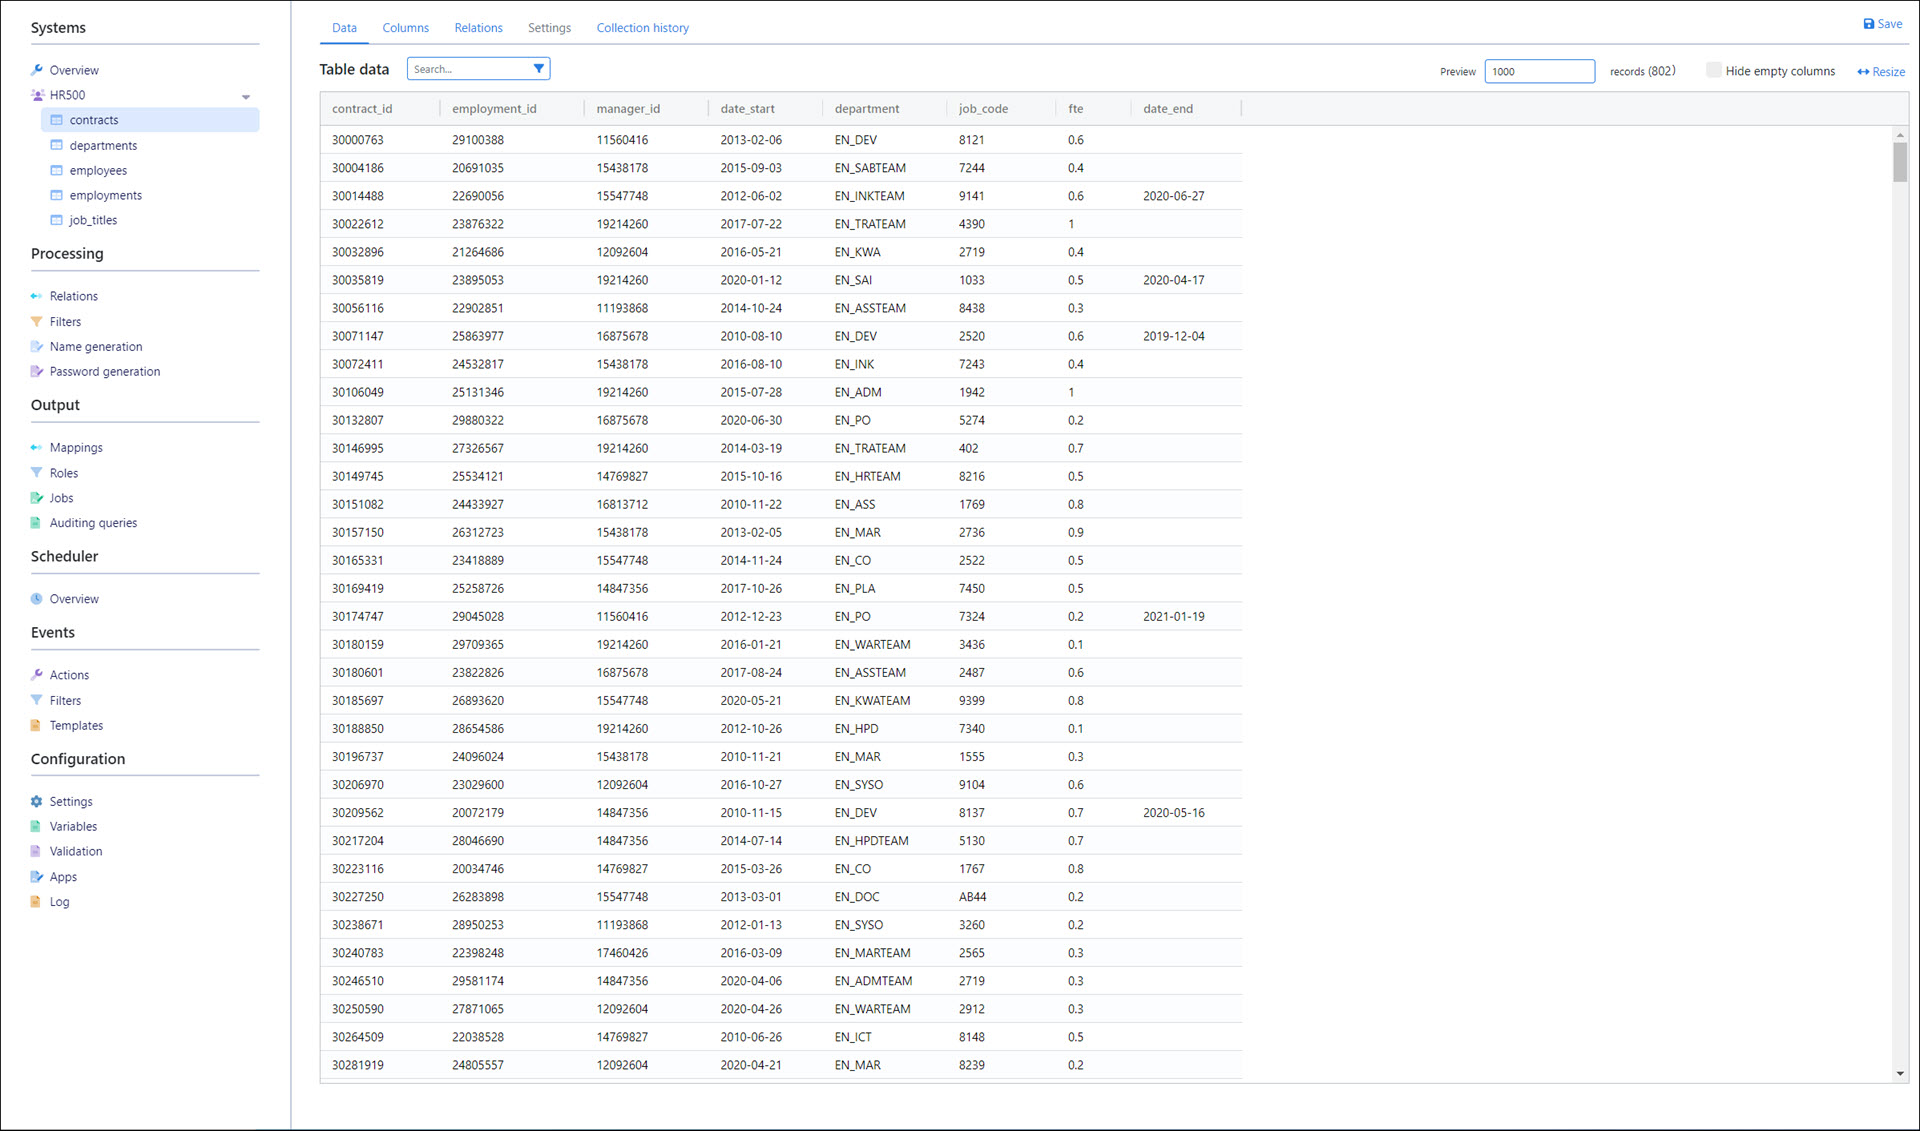This screenshot has height=1131, width=1920.
Task: Click the Events Actions wrench icon
Action: tap(37, 675)
